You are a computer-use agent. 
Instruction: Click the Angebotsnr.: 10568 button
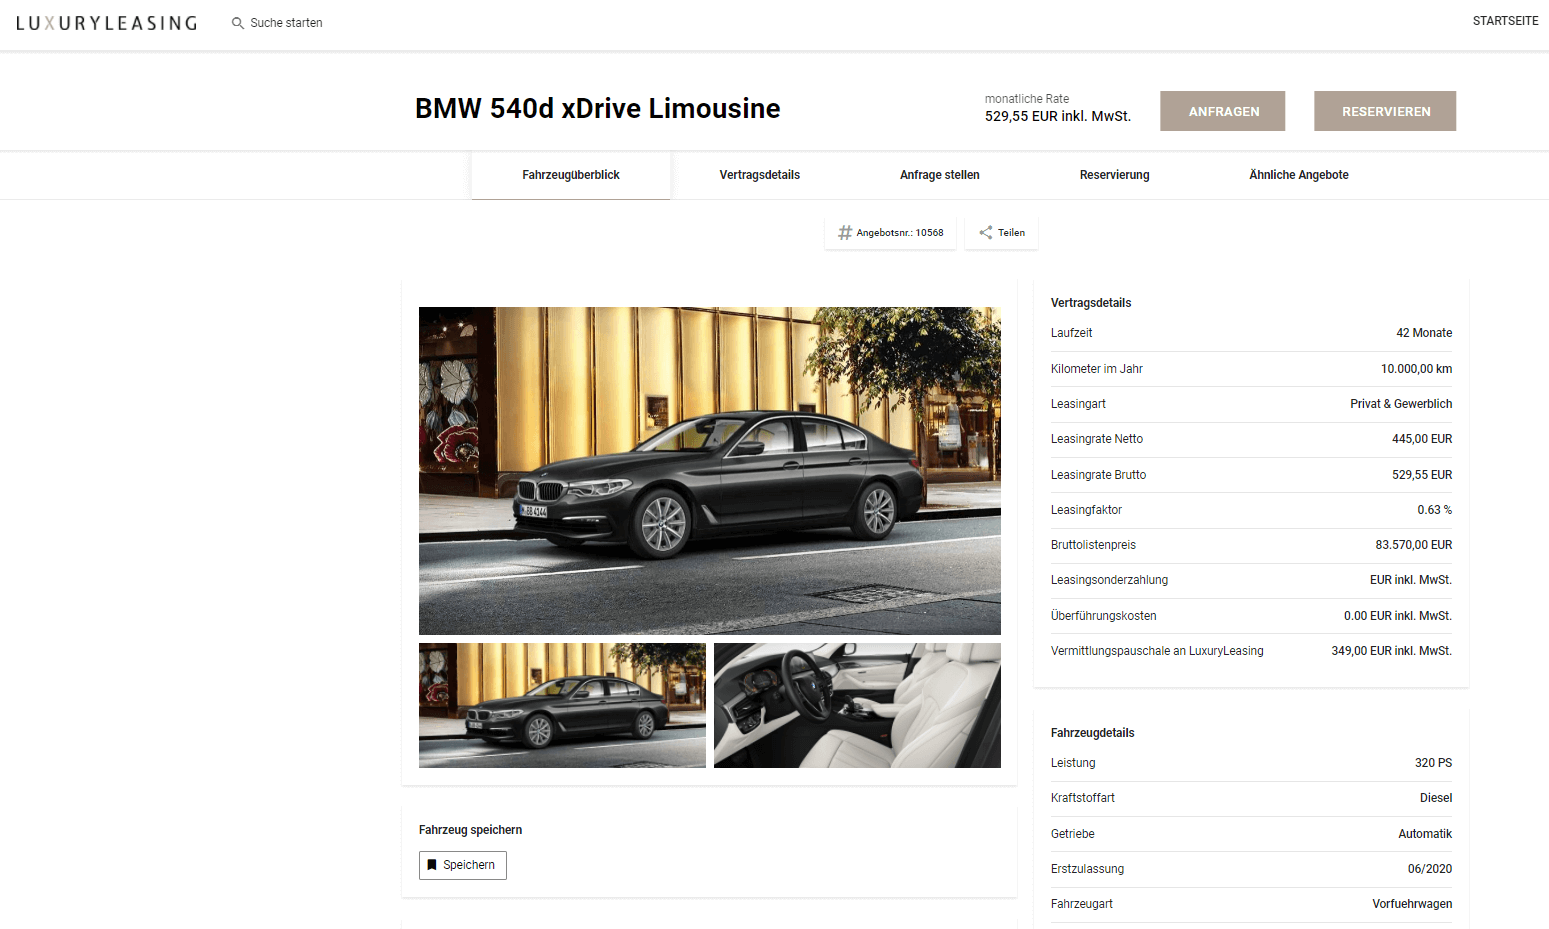(890, 233)
